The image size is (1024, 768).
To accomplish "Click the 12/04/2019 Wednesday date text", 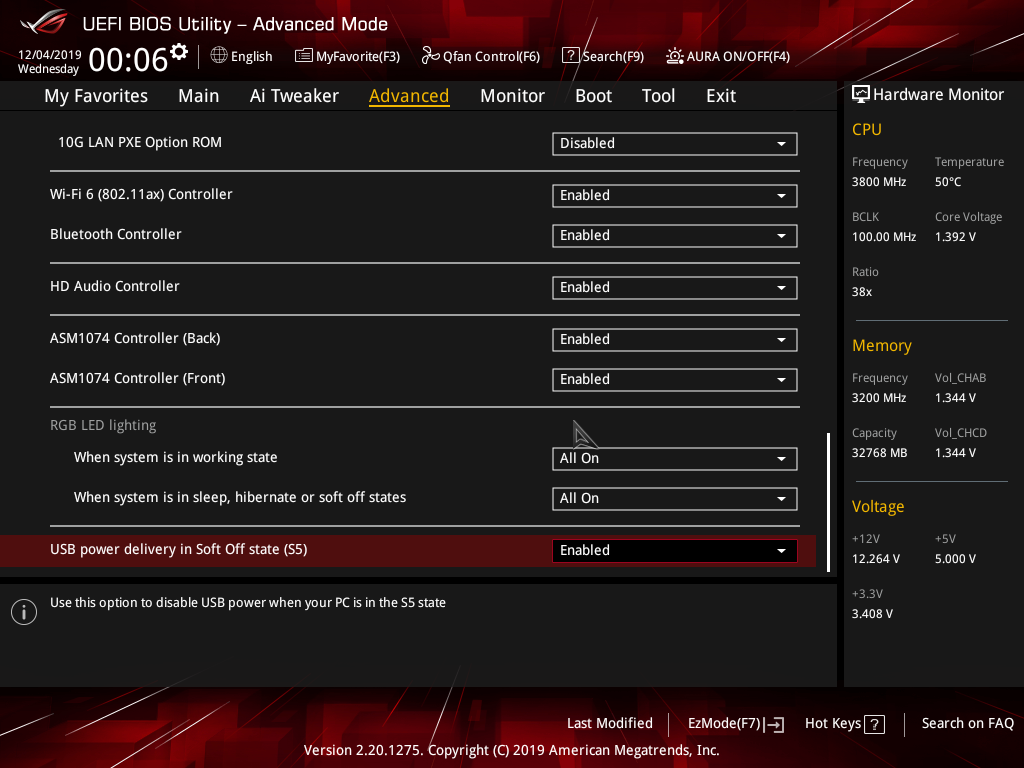I will point(49,61).
